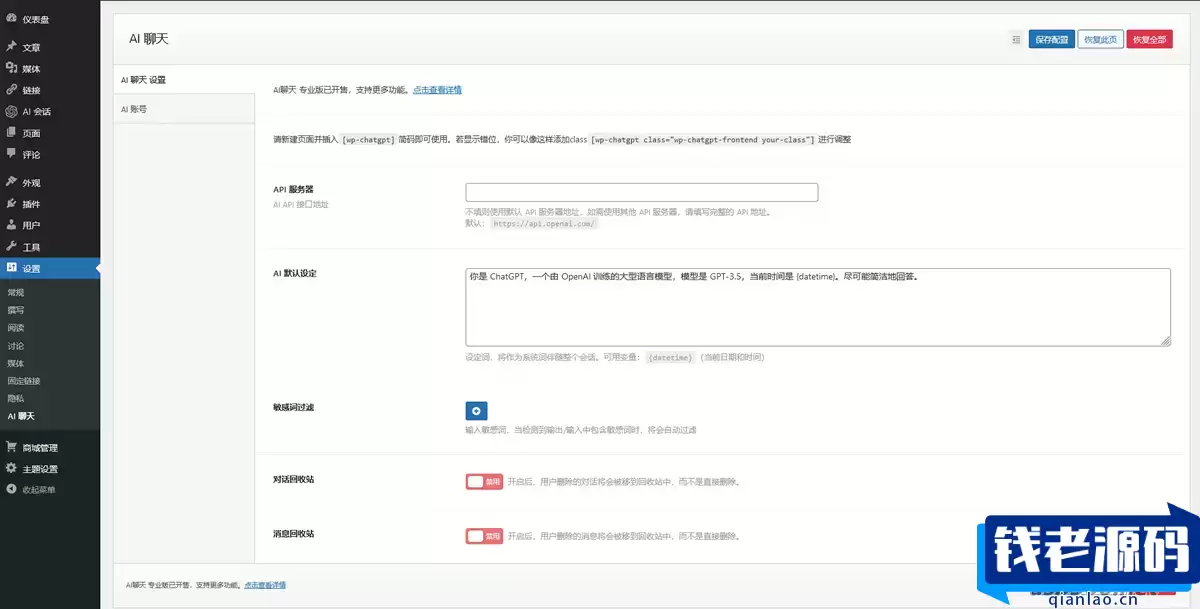Open 隐私 settings submenu

[x=15, y=398]
